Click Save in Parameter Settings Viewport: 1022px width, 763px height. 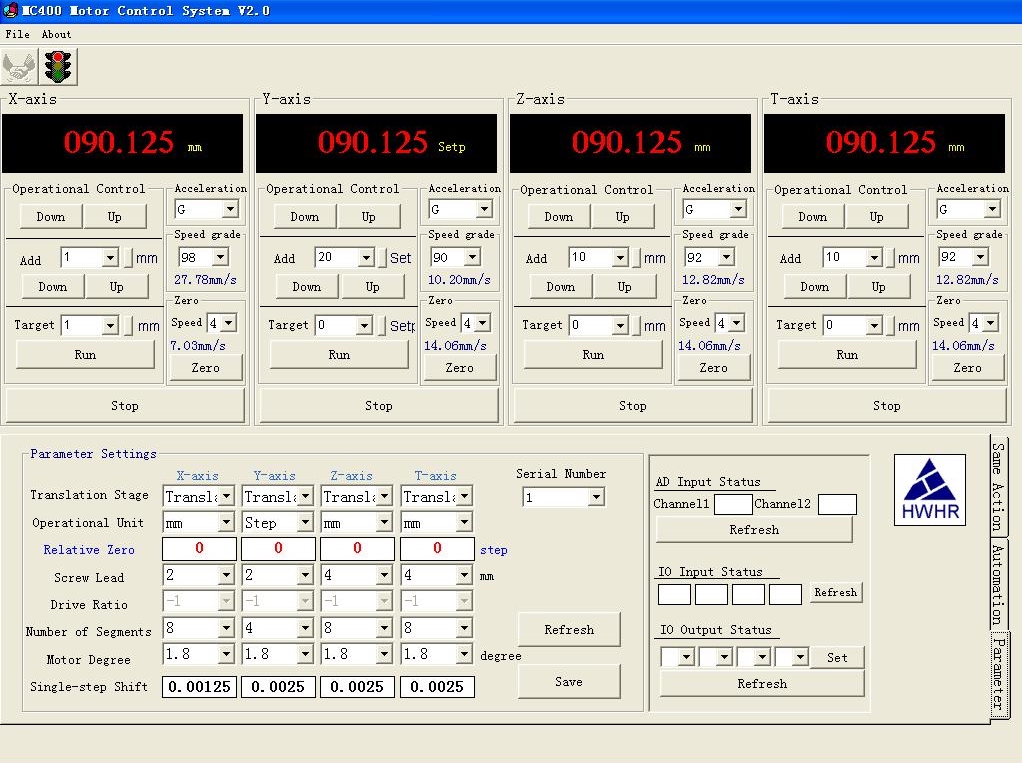pos(568,682)
